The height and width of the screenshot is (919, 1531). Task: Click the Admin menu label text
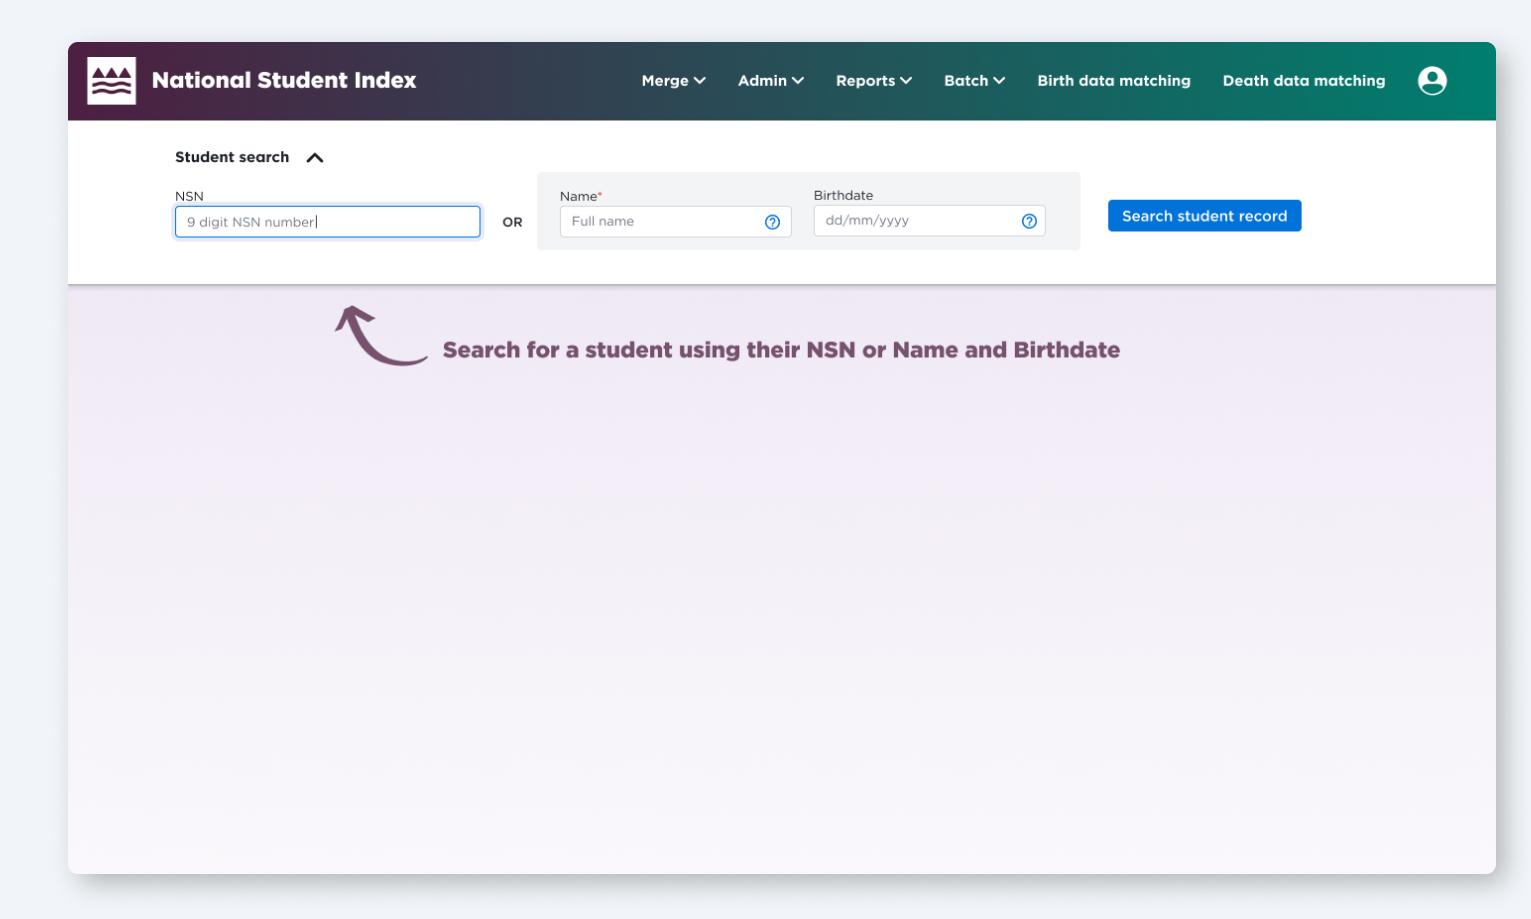(762, 81)
